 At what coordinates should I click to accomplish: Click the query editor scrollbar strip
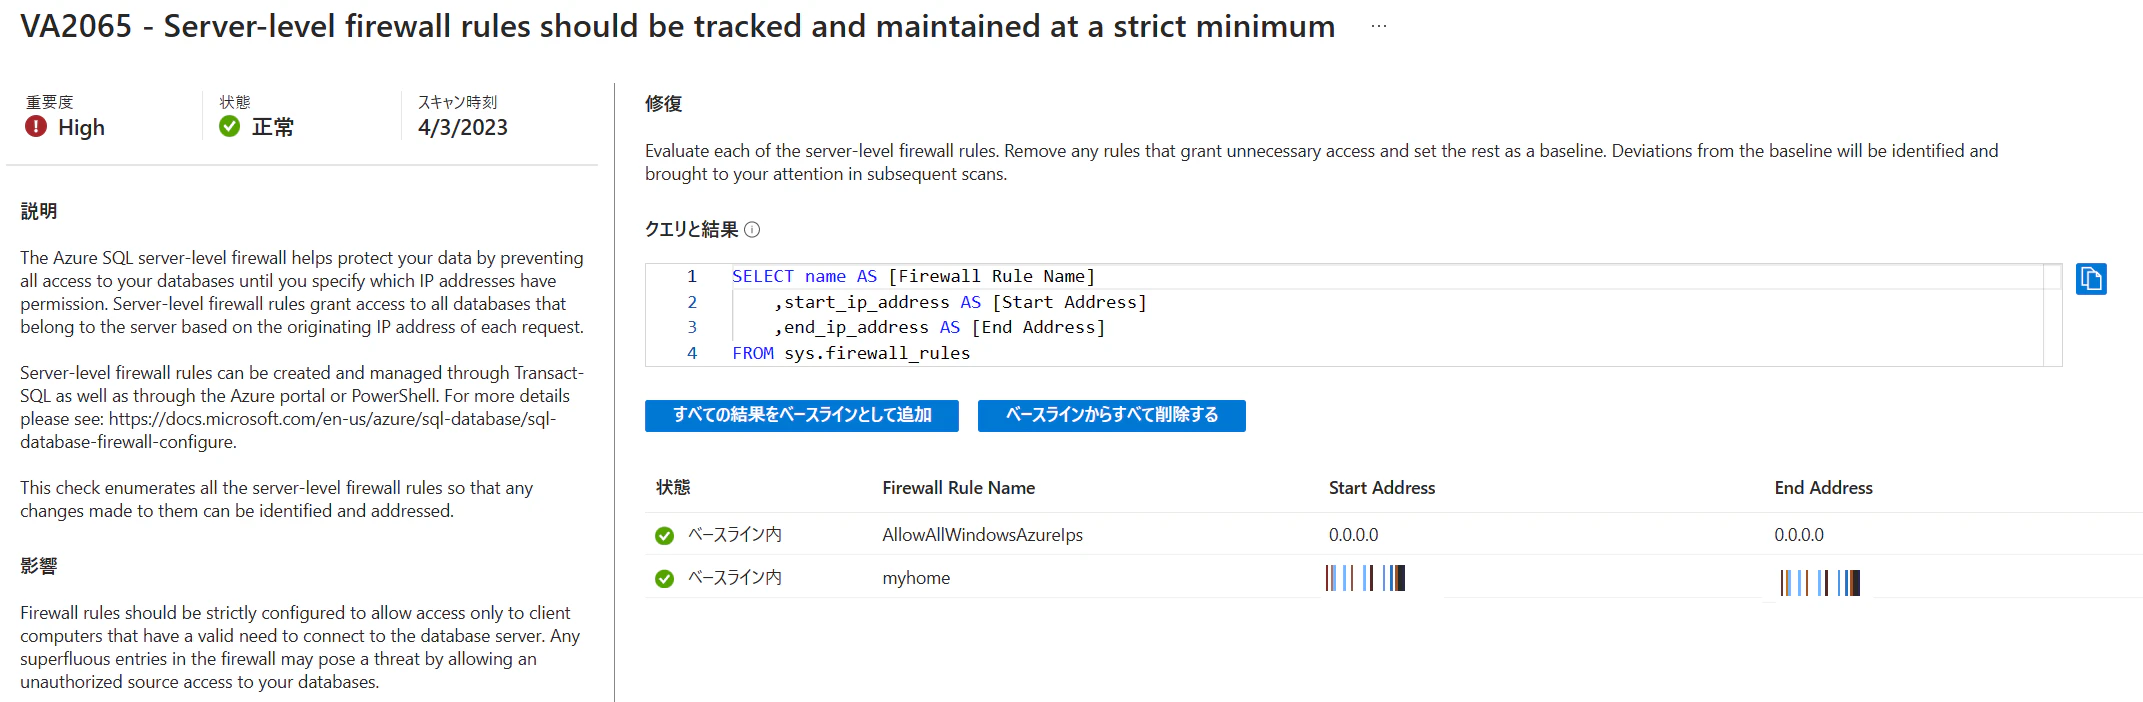[2052, 315]
